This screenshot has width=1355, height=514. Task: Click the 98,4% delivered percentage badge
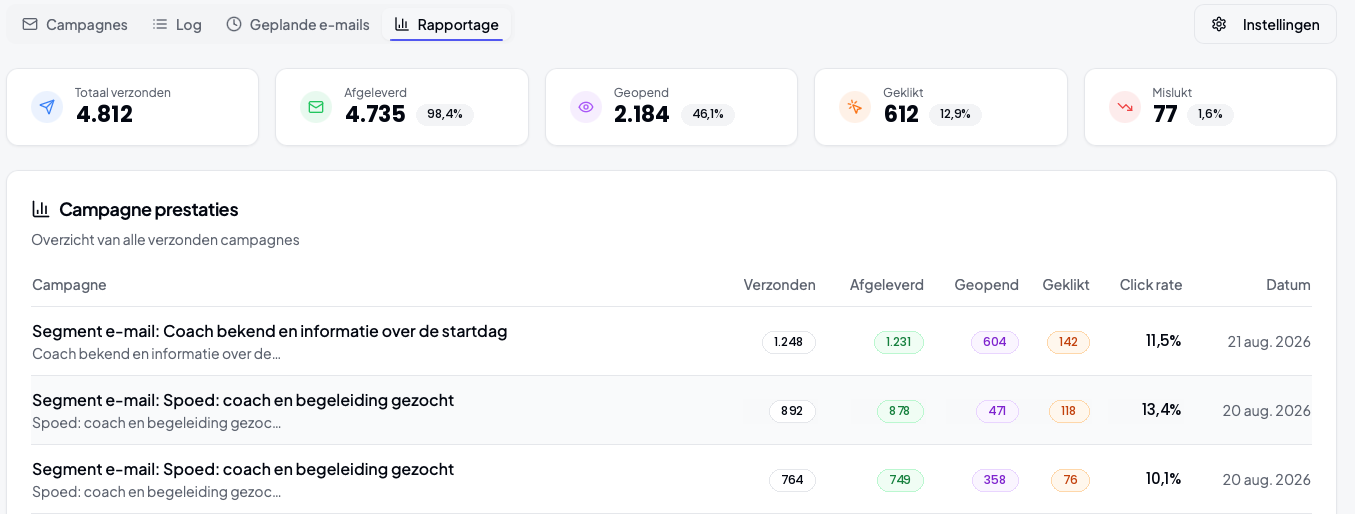click(x=445, y=114)
